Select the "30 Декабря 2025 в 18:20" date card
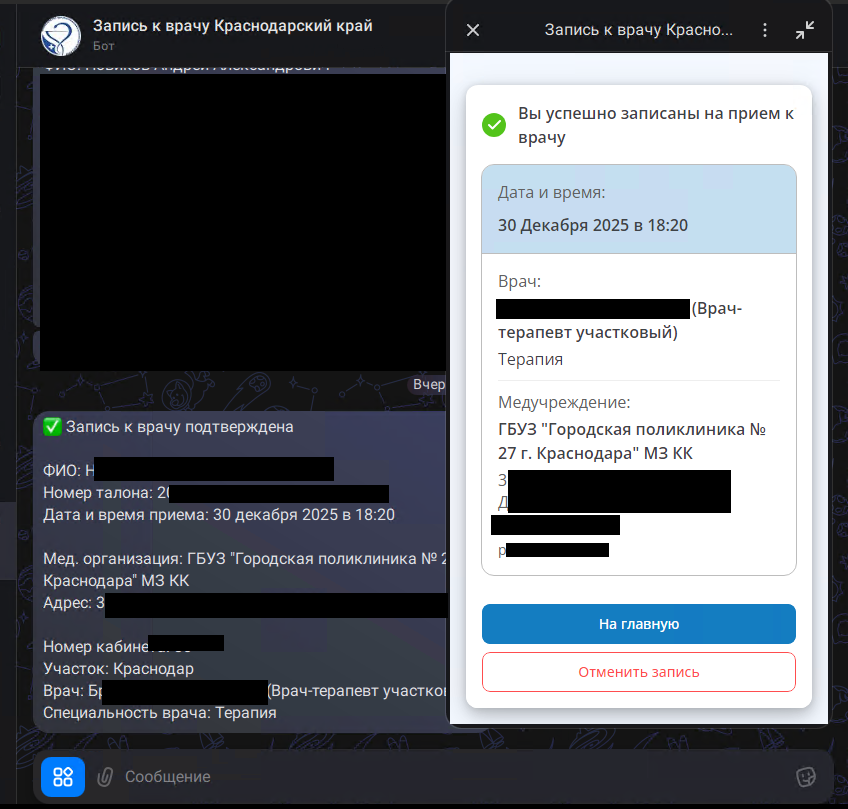 (593, 224)
